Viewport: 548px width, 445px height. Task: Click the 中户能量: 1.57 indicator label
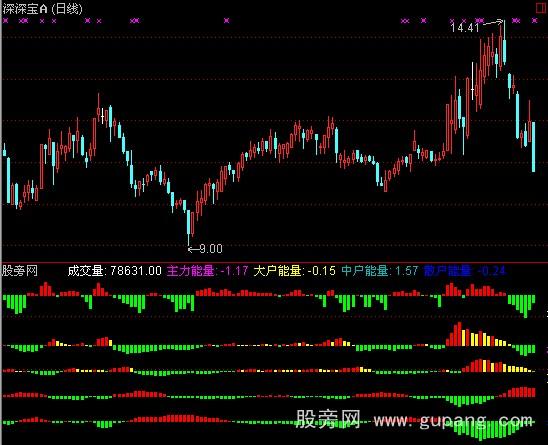380,271
